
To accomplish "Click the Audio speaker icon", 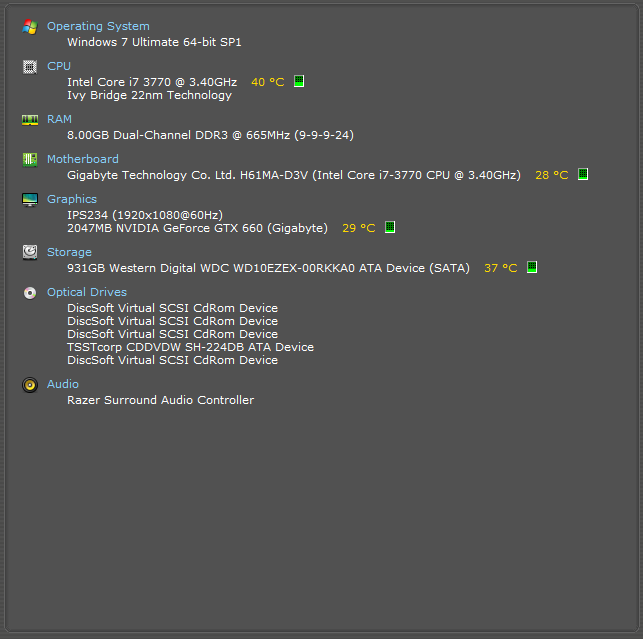I will click(30, 385).
